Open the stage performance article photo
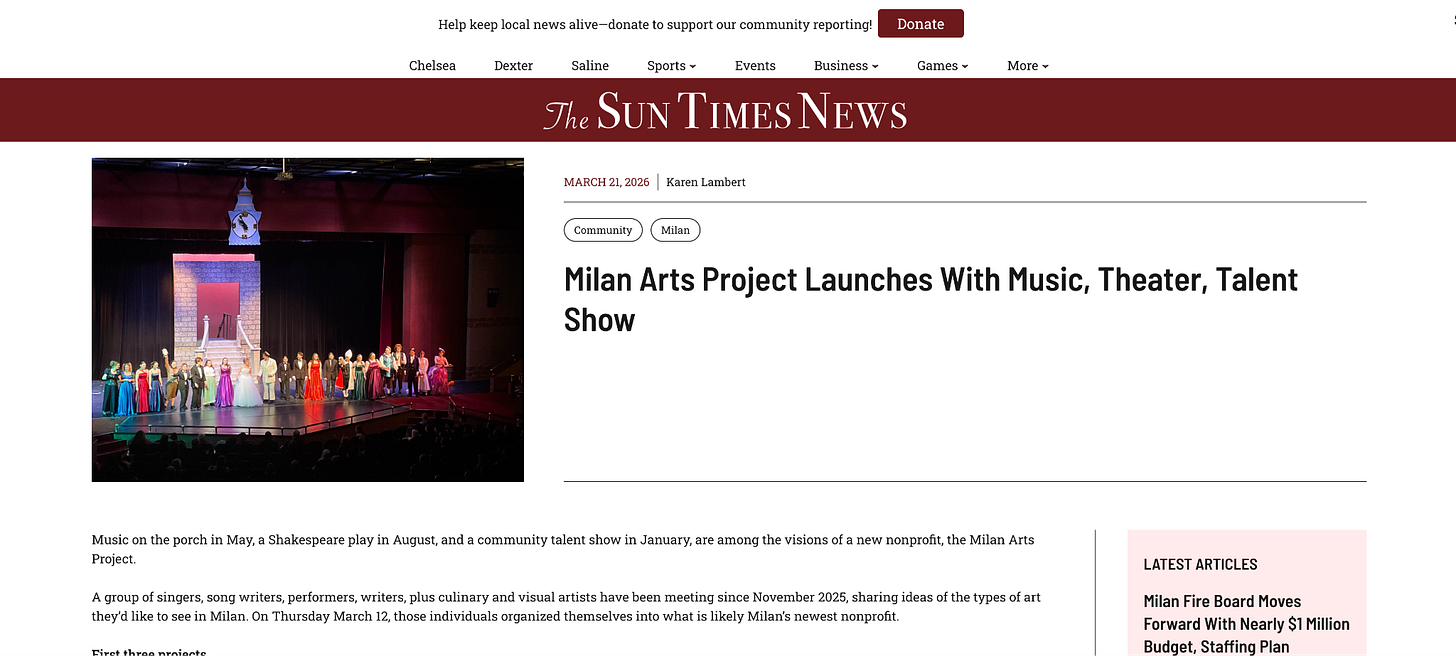This screenshot has width=1456, height=656. tap(308, 320)
